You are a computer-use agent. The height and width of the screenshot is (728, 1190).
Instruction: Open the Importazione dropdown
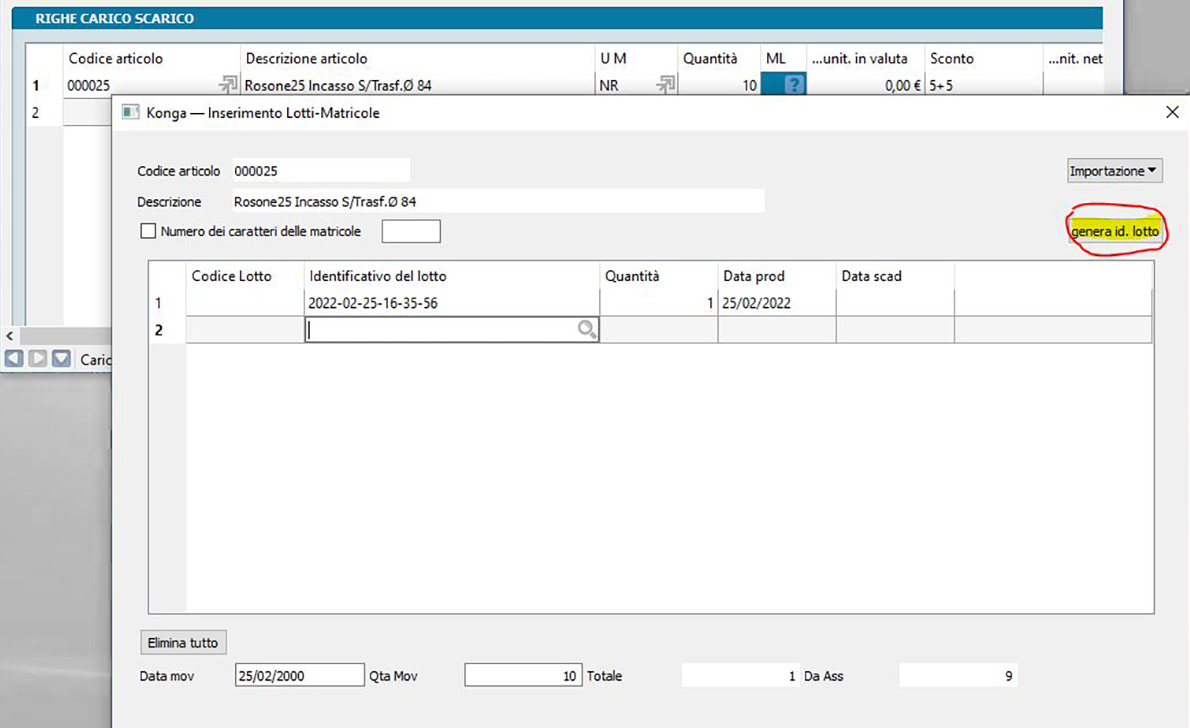(x=1114, y=171)
